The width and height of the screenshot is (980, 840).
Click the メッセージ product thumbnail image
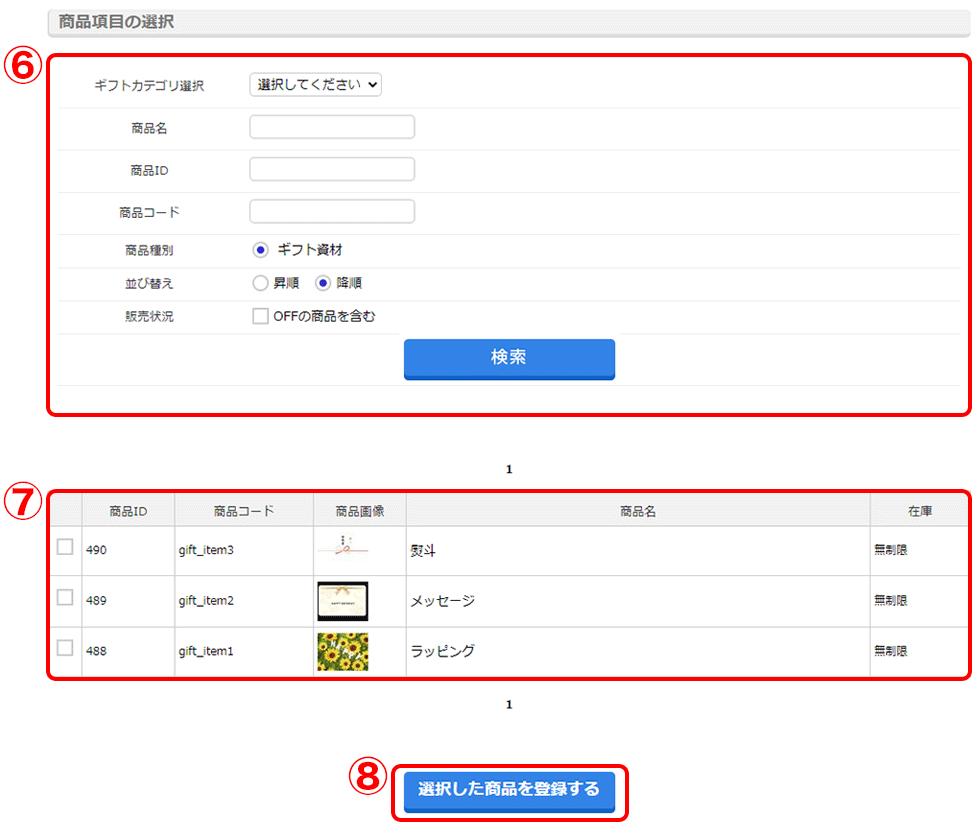coord(342,601)
